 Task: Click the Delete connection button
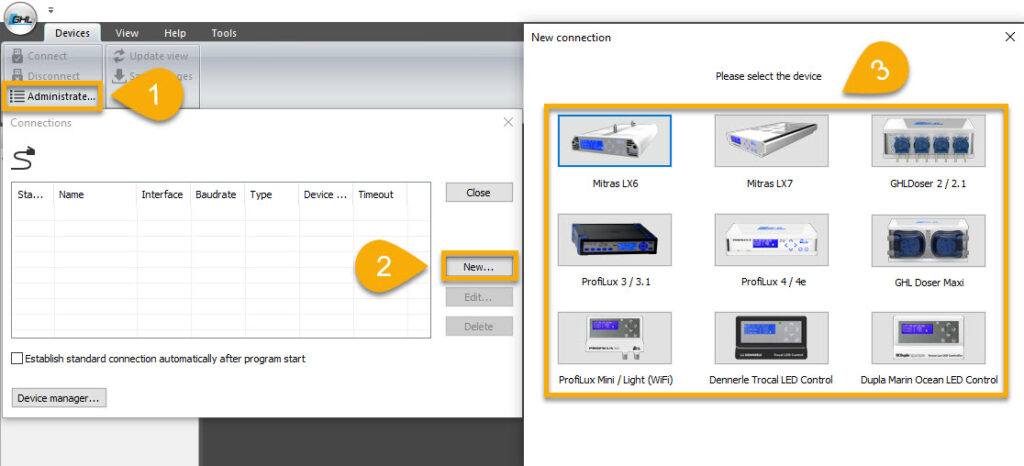pyautogui.click(x=479, y=326)
